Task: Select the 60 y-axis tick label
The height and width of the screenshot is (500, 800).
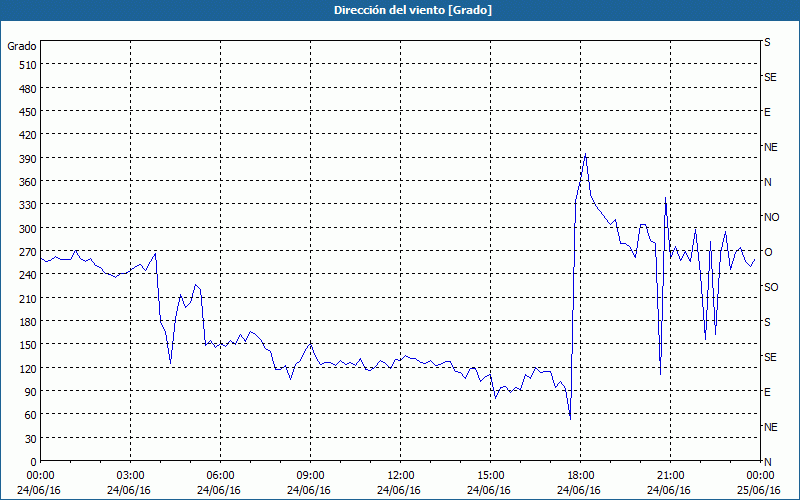Action: (31, 415)
